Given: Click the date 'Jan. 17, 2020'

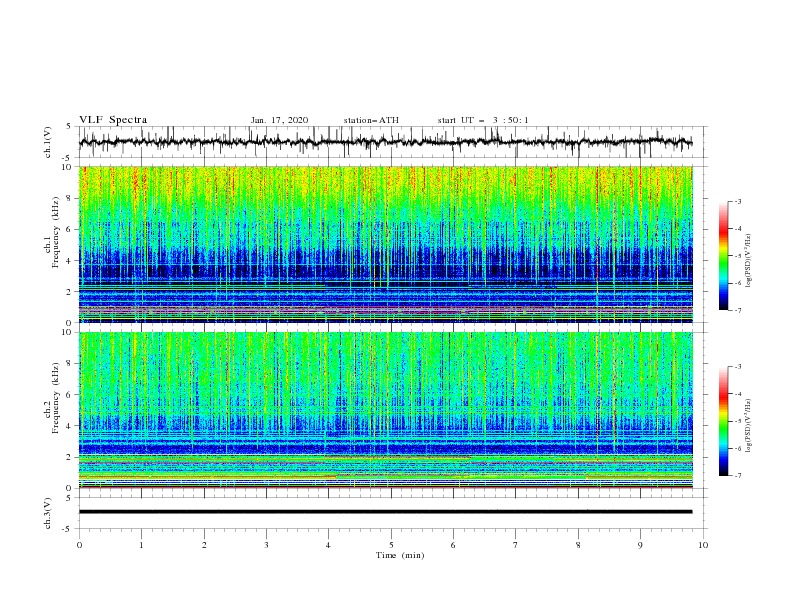Looking at the screenshot, I should pos(279,120).
